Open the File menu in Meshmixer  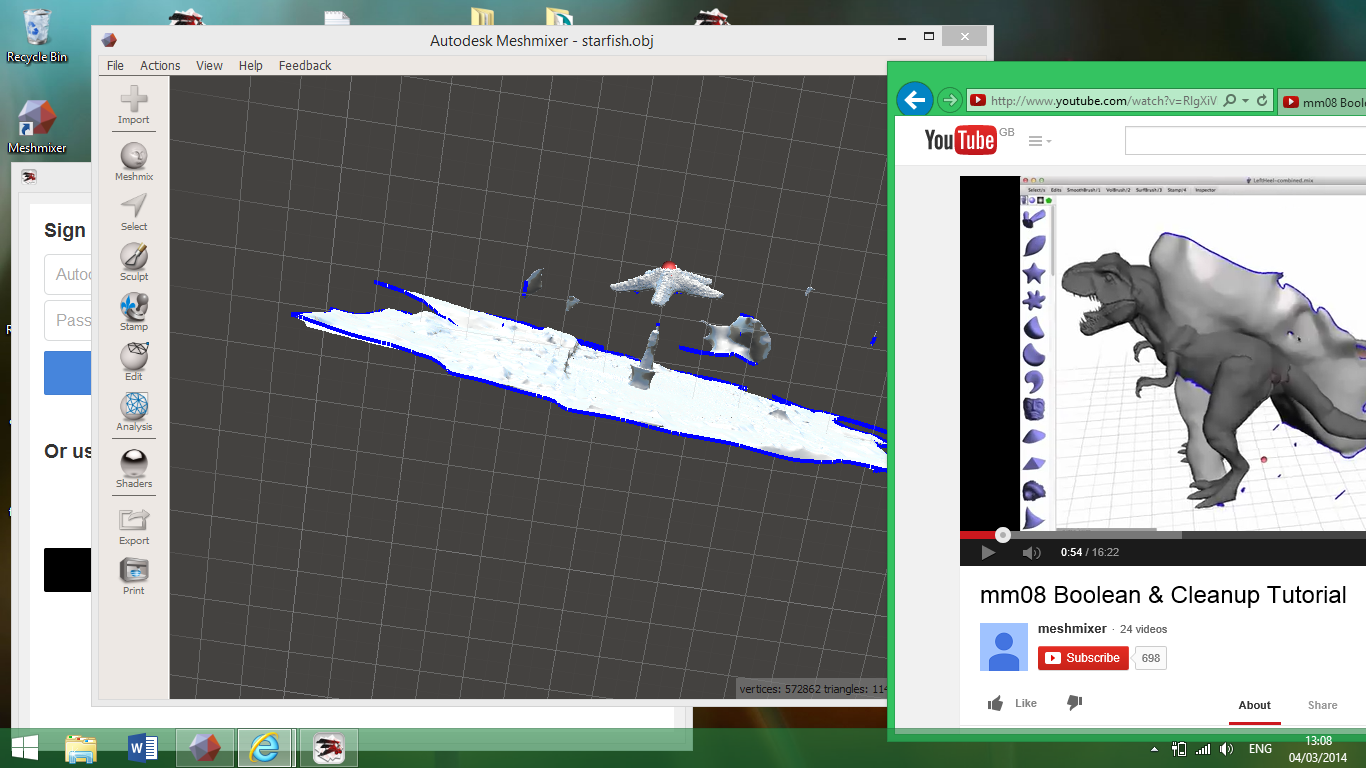[x=115, y=66]
